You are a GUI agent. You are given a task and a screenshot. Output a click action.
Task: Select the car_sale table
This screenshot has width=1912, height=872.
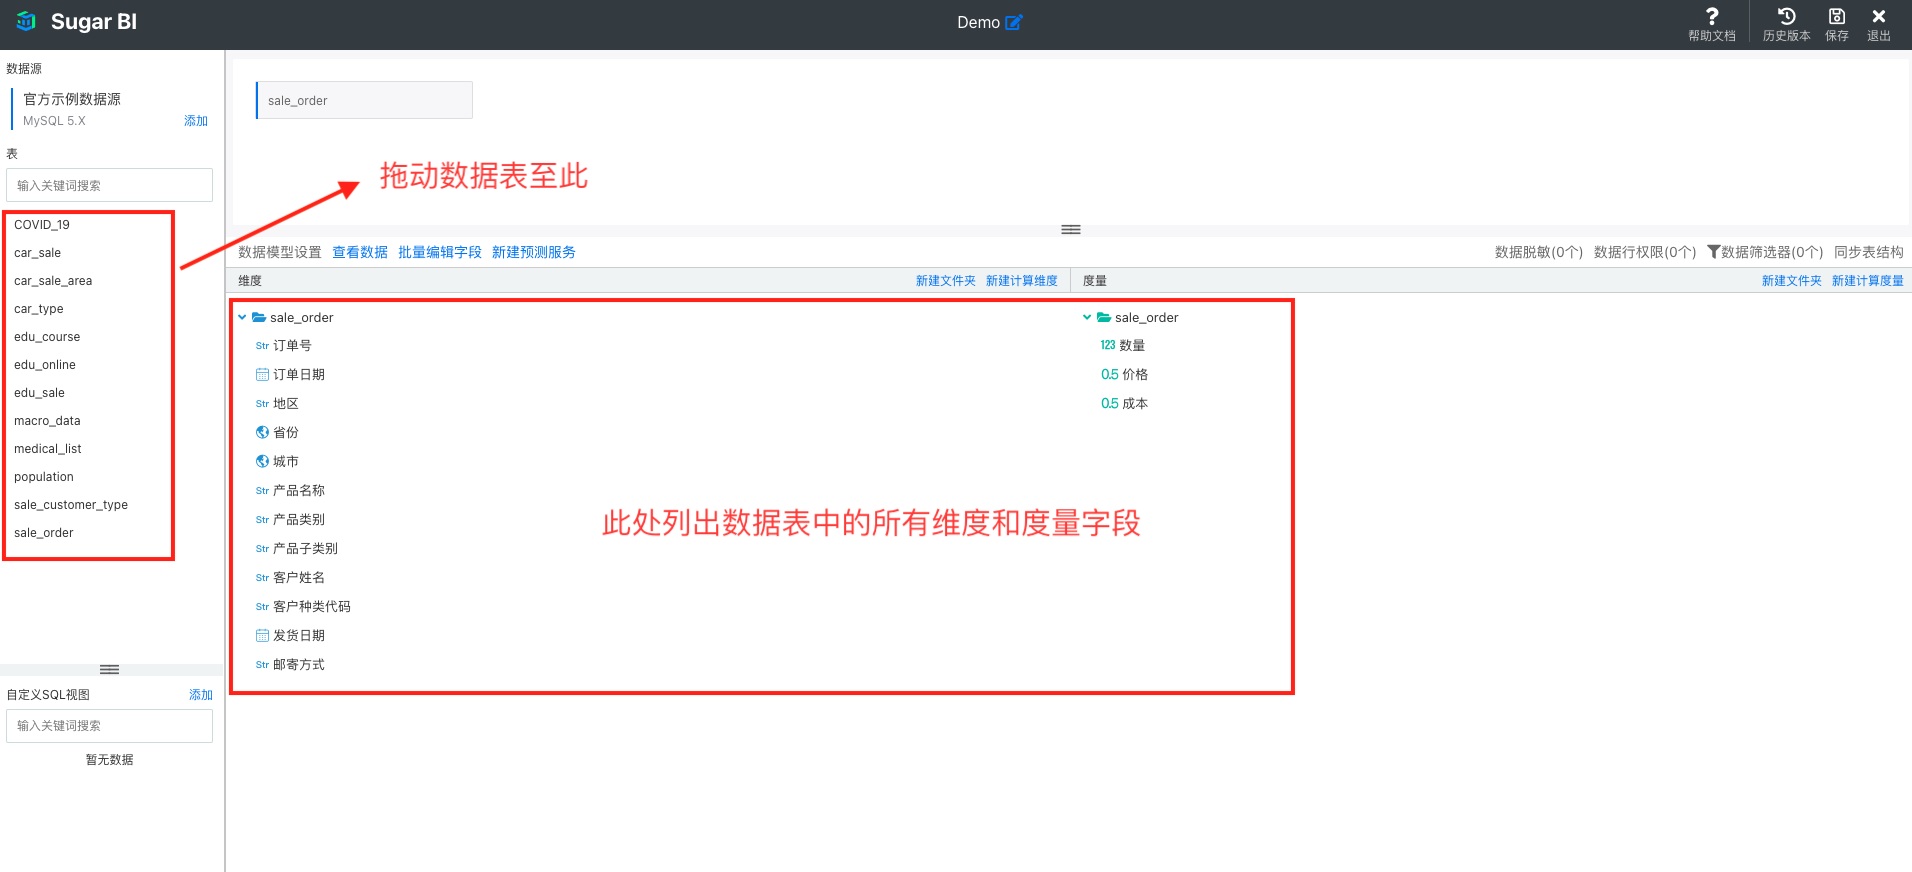tap(38, 253)
